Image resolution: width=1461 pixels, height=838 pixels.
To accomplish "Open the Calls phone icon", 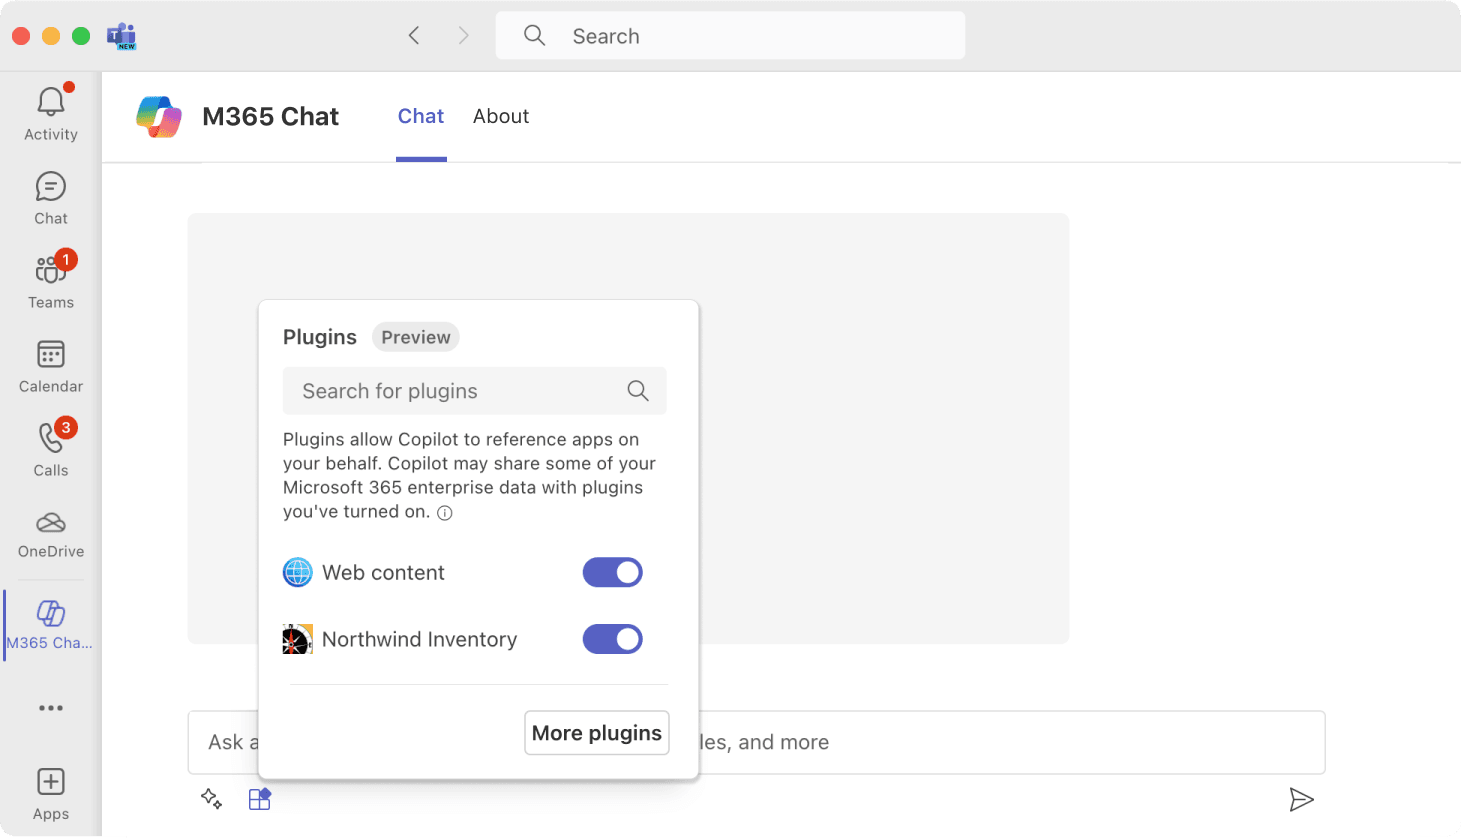I will (50, 439).
